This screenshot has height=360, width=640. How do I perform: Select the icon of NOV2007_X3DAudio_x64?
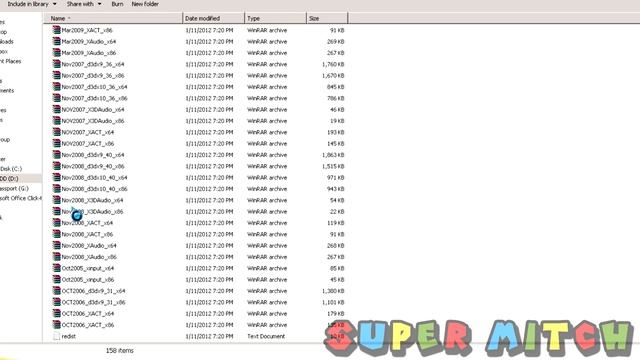coord(56,109)
